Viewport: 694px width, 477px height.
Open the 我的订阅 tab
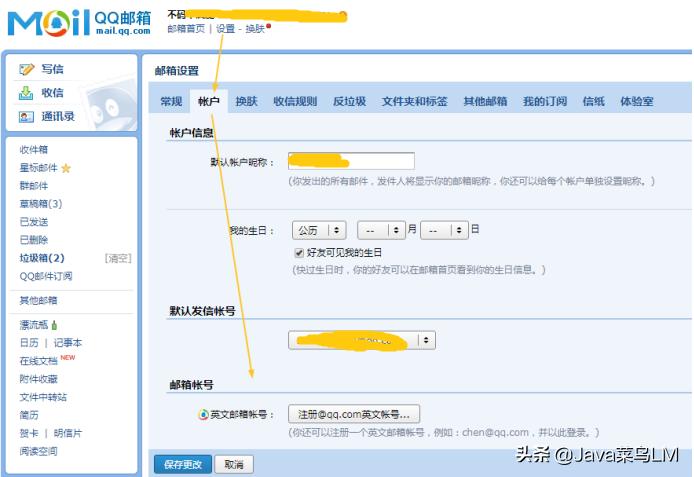tap(545, 101)
